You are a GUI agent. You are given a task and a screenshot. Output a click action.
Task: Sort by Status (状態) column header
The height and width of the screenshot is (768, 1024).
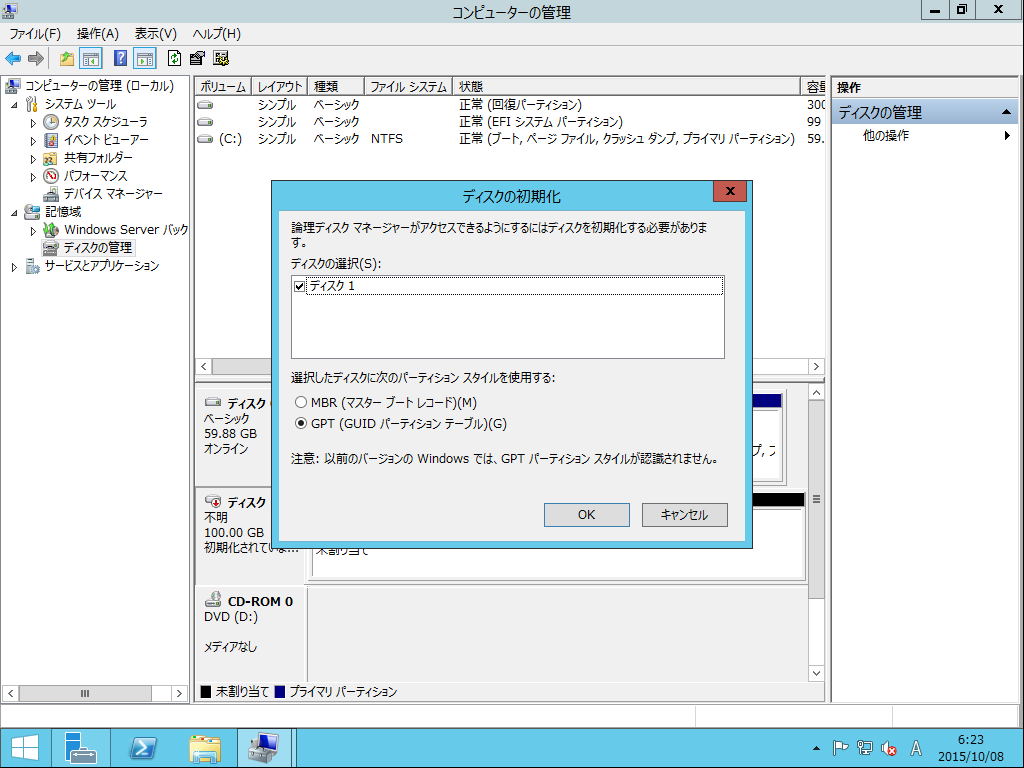pos(626,86)
